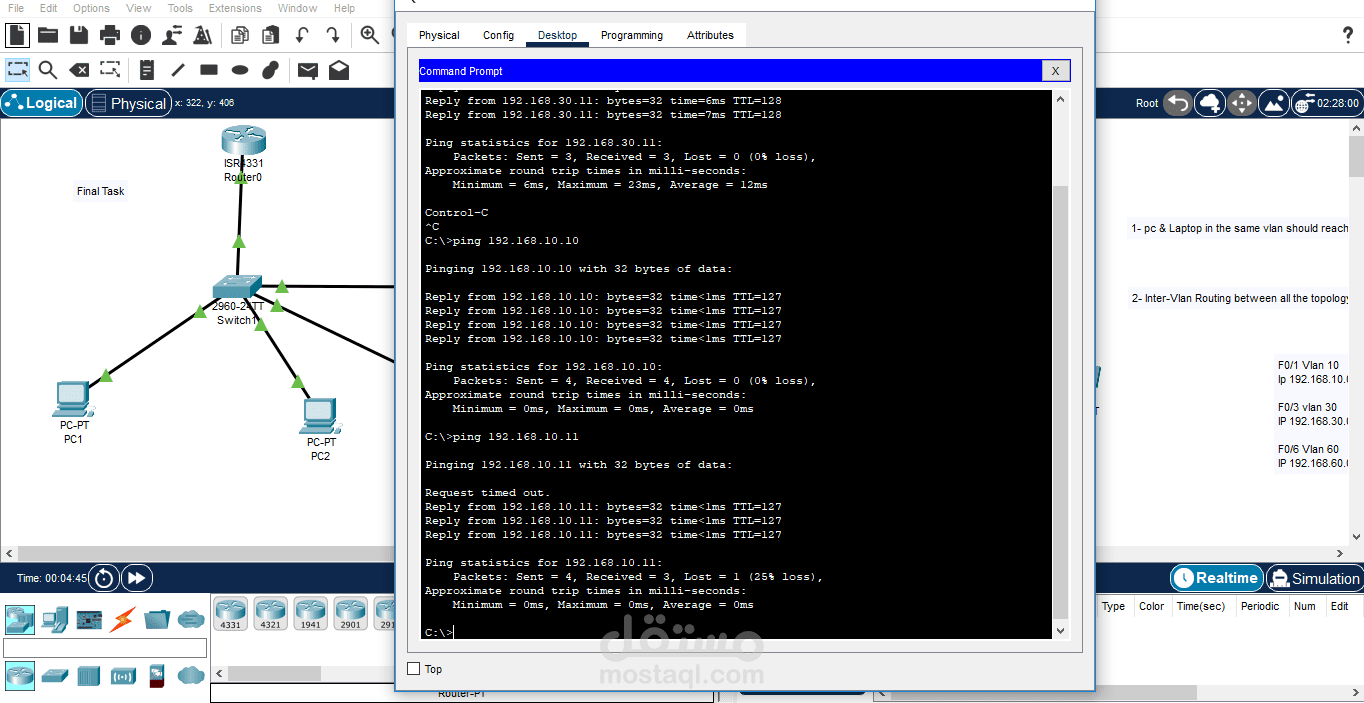Pick the 4331 router from device list

231,612
